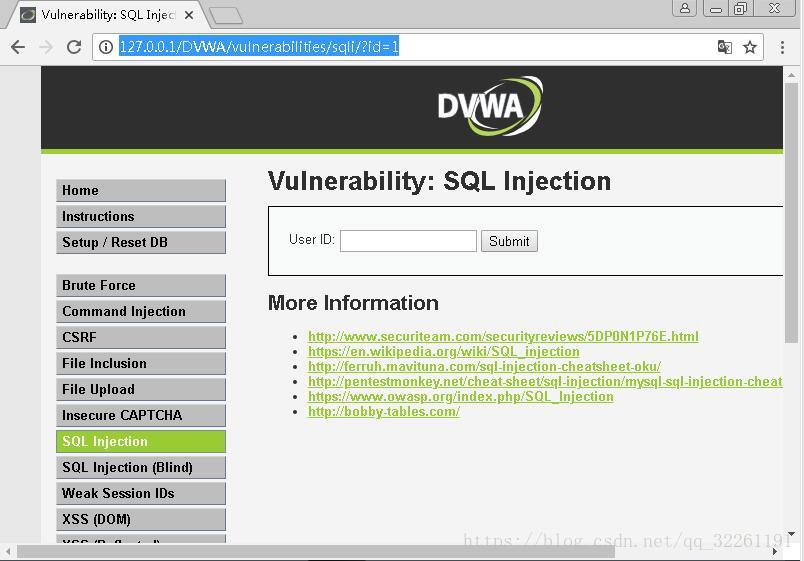View site info icon in address bar

[x=106, y=47]
